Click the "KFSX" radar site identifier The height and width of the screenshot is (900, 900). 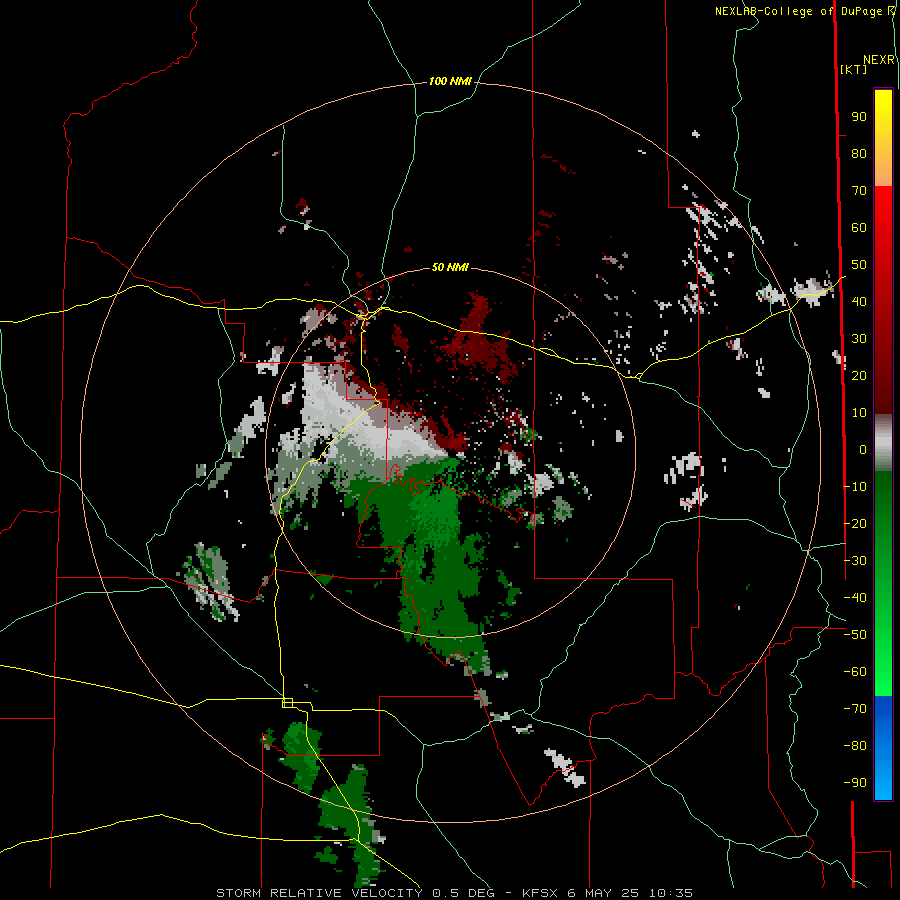pyautogui.click(x=541, y=893)
